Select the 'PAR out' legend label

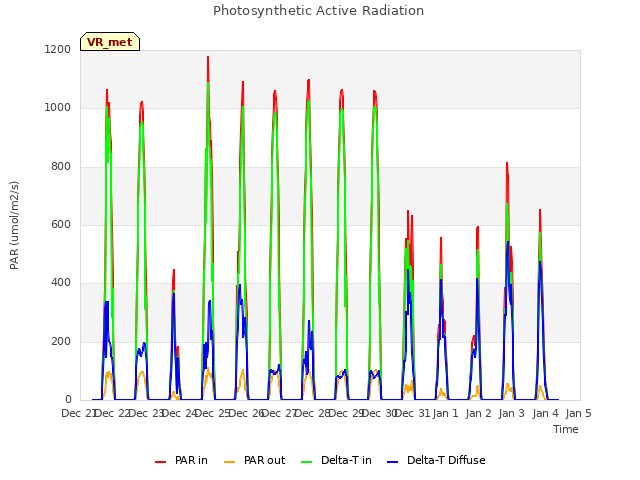(x=264, y=460)
